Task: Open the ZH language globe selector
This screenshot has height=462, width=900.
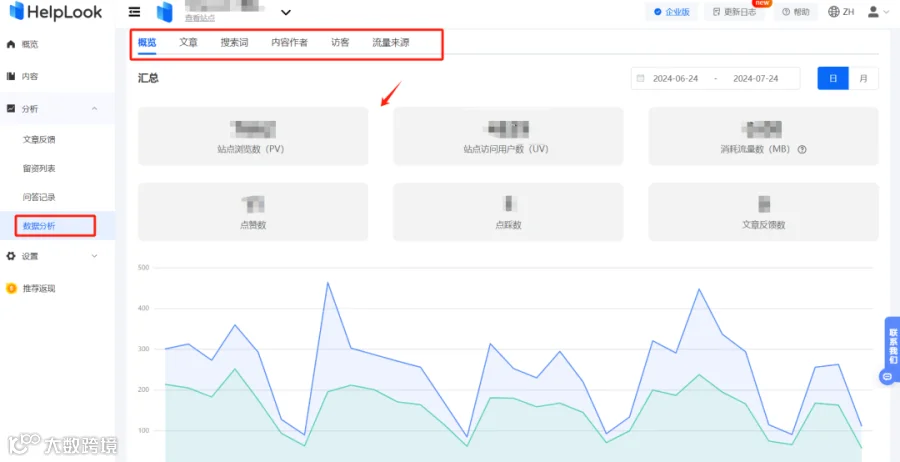Action: (x=841, y=11)
